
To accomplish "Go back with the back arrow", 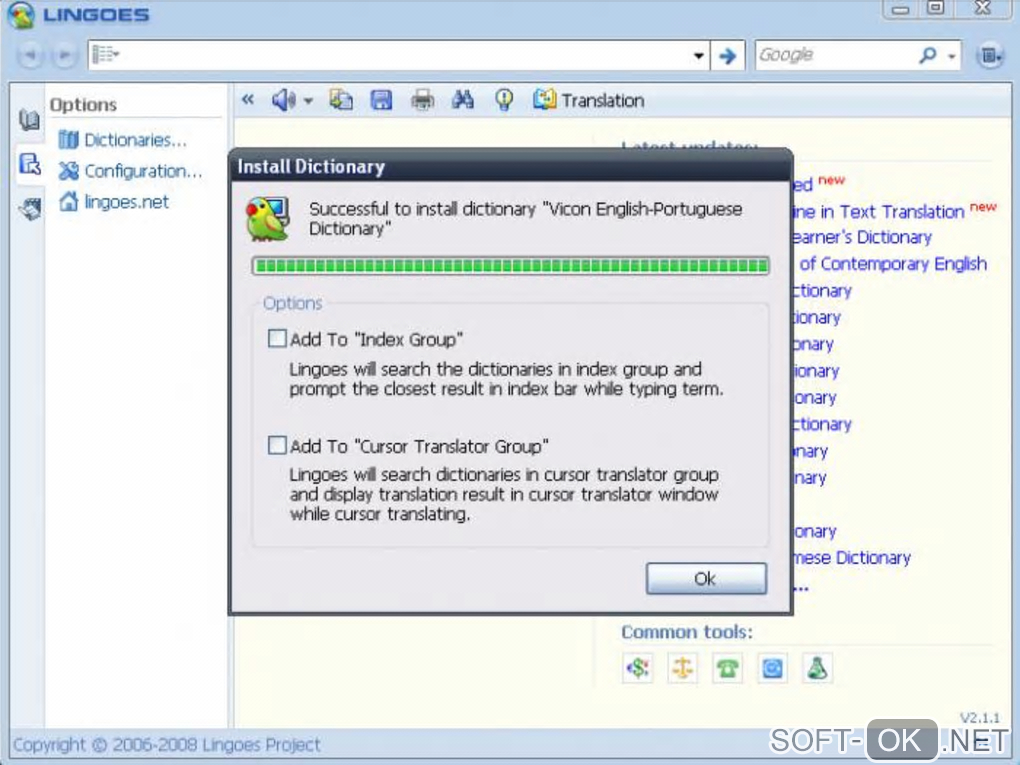I will (x=31, y=55).
